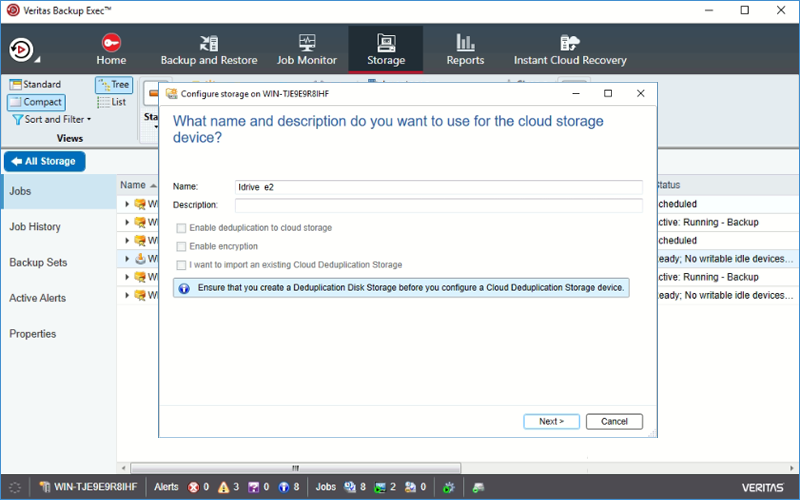The image size is (800, 500).
Task: Switch to the Job Monitor tab
Action: pyautogui.click(x=307, y=49)
